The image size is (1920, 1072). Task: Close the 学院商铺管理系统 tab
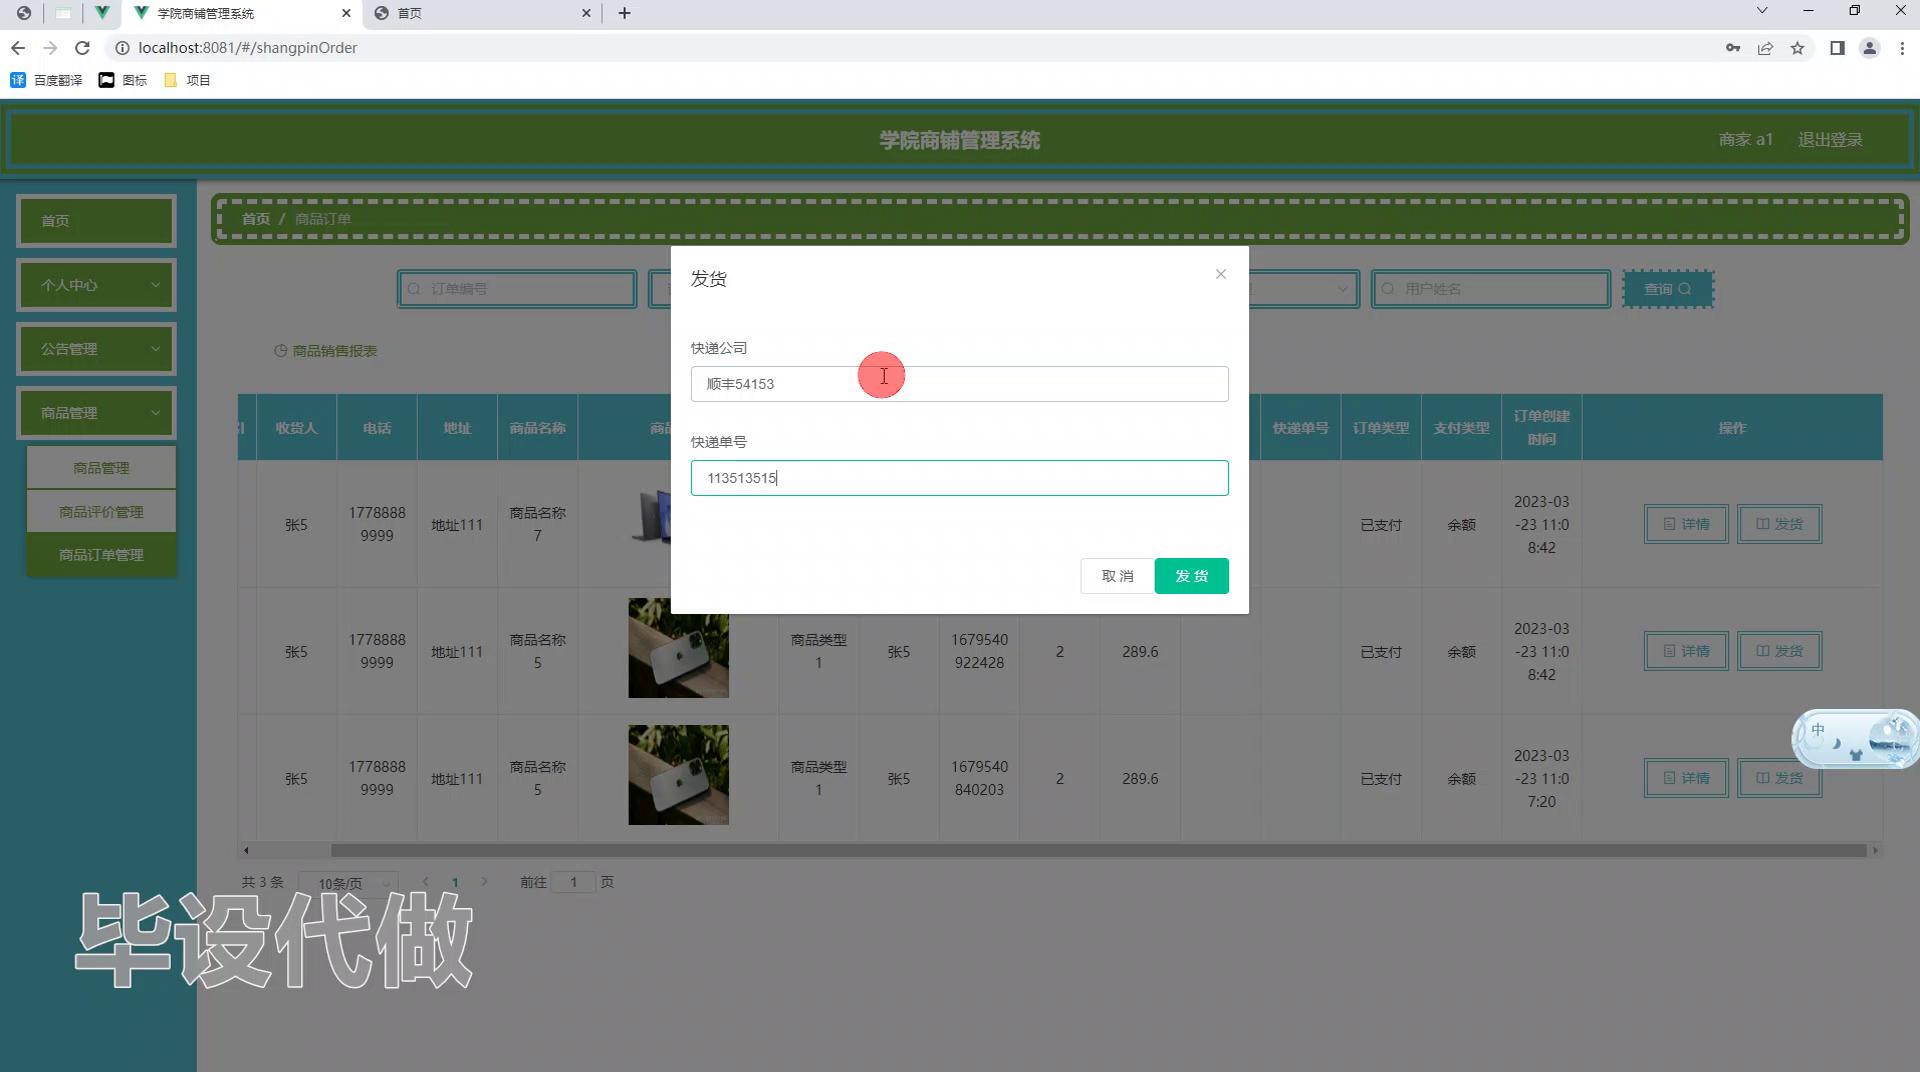346,13
